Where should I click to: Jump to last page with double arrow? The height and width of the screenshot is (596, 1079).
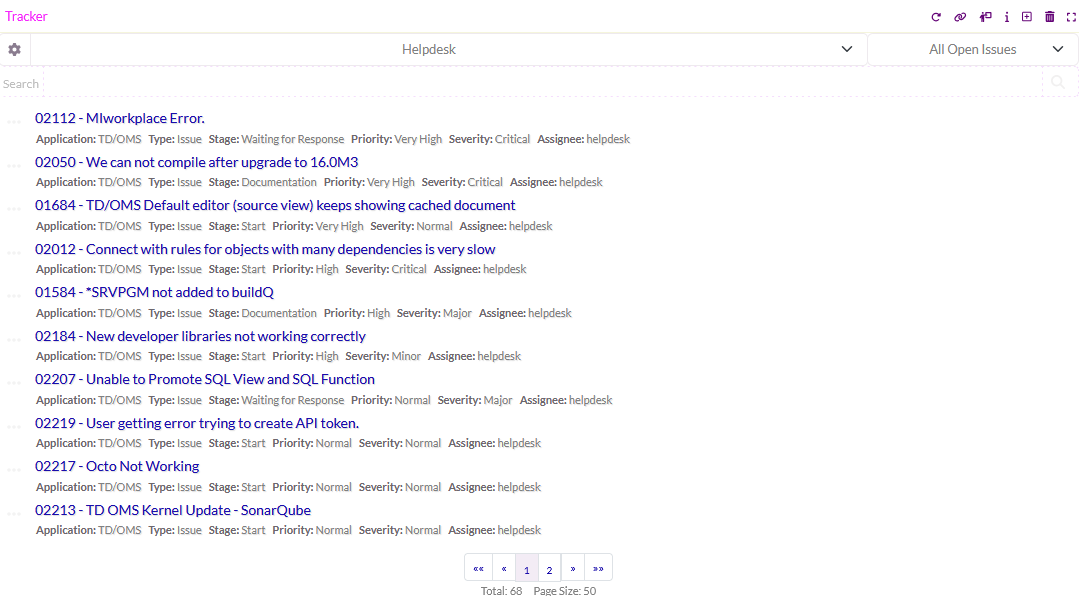pyautogui.click(x=598, y=568)
